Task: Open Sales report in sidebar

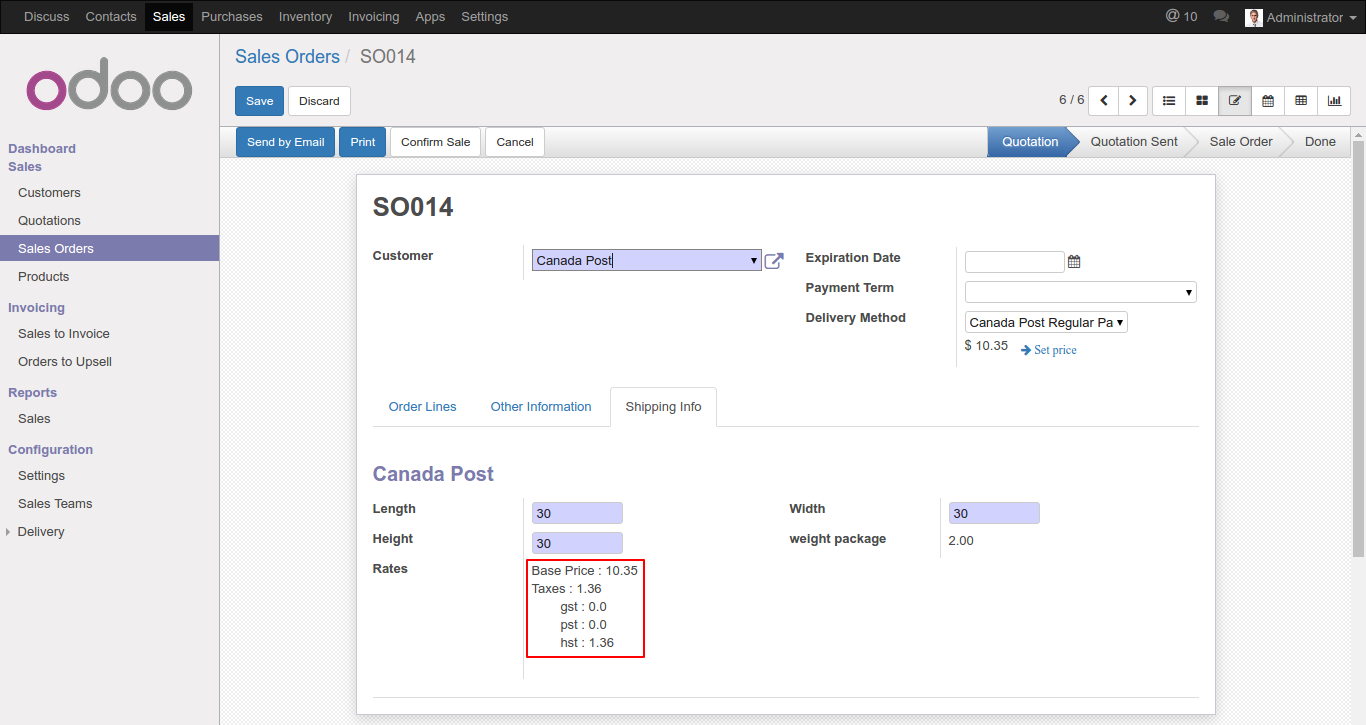Action: (x=34, y=419)
